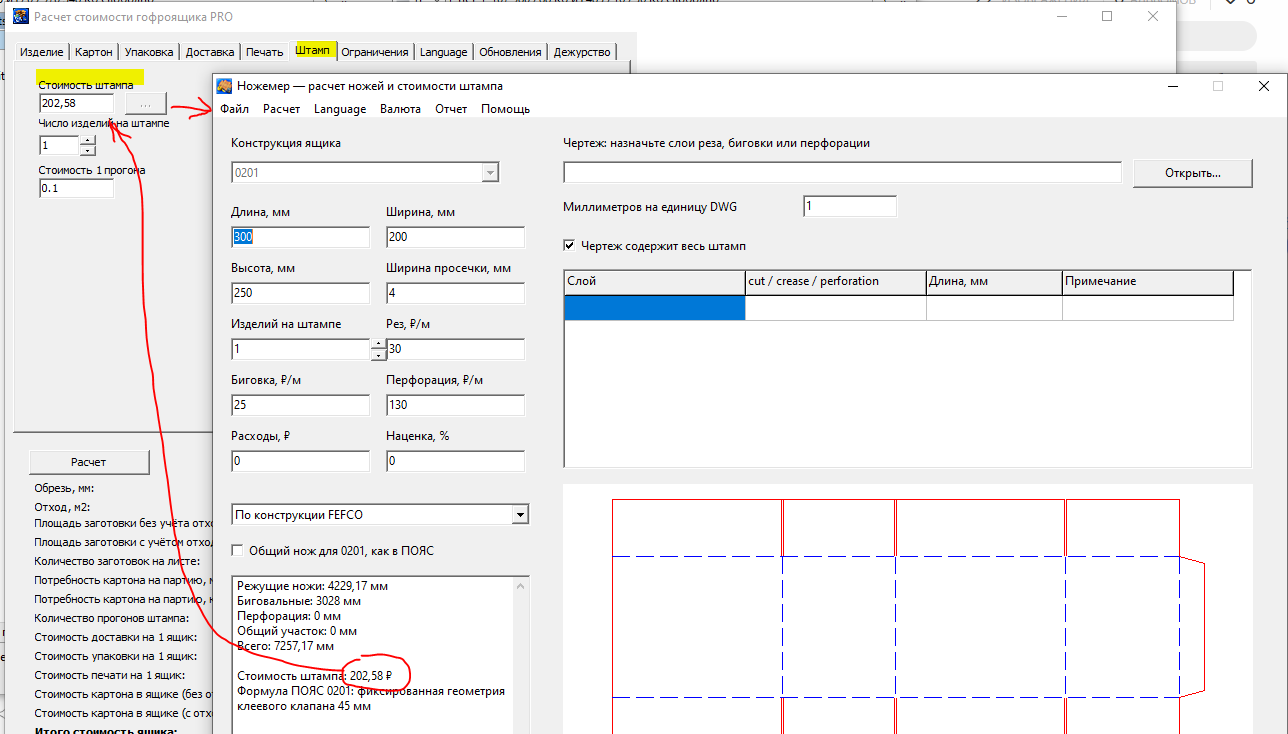Switch to the Дежурство tab
Viewport: 1288px width, 734px height.
(582, 52)
